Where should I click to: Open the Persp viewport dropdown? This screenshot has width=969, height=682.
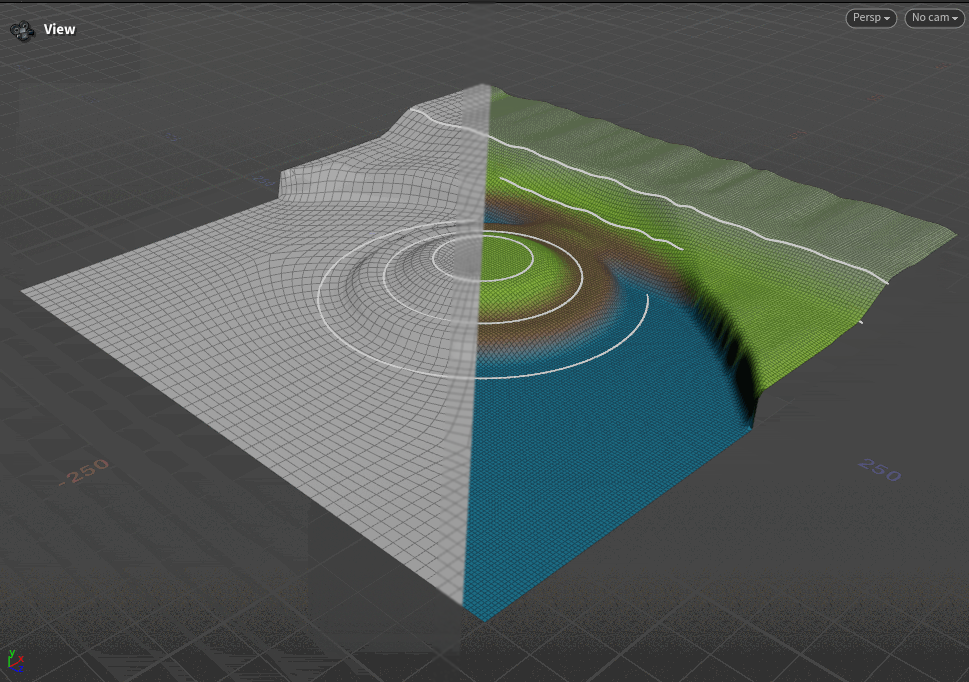[871, 18]
